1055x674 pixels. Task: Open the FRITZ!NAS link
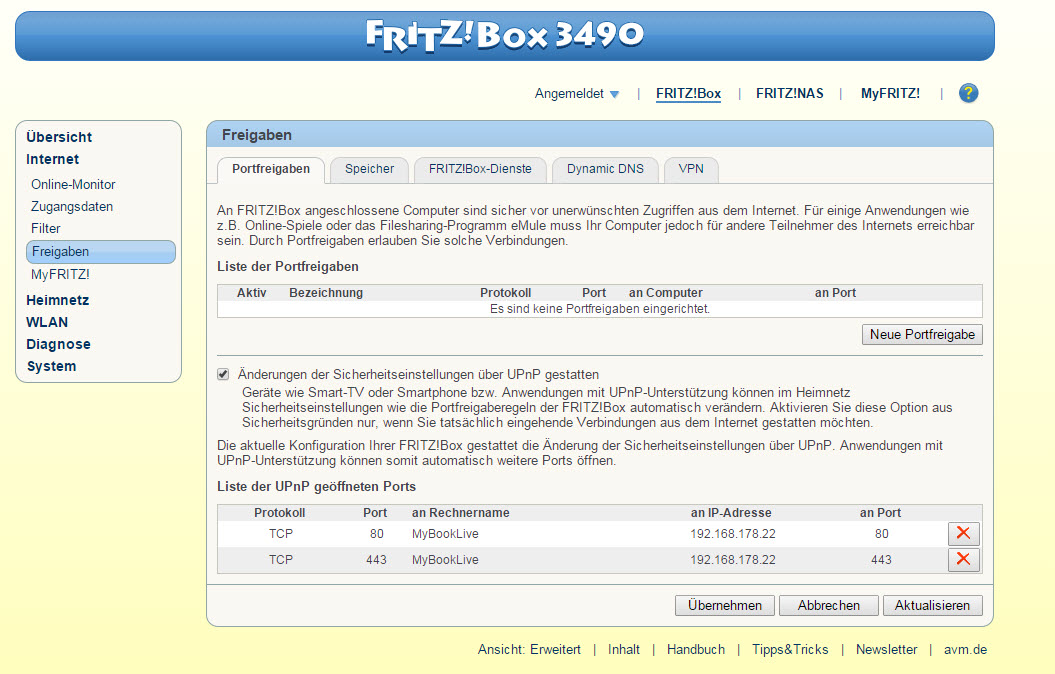click(789, 94)
